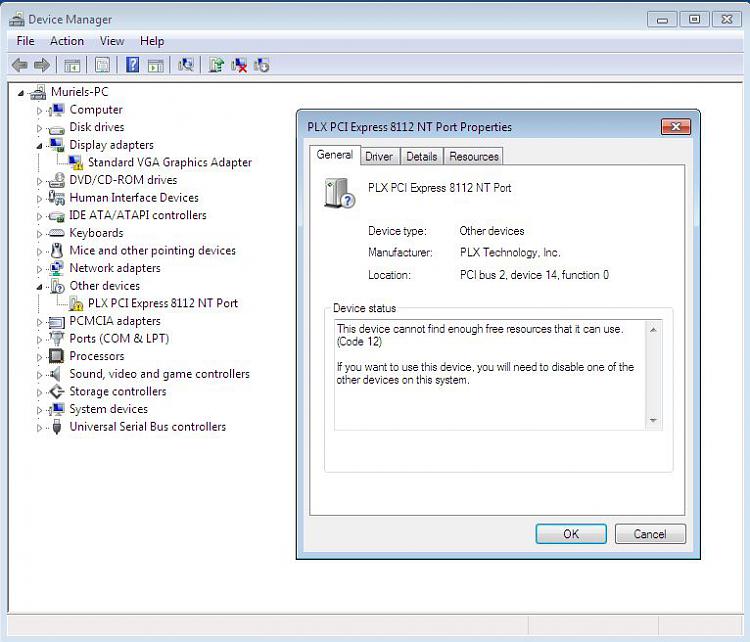Close the PLX properties dialog with red X

pyautogui.click(x=675, y=126)
